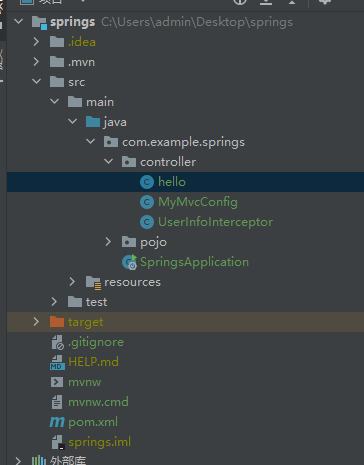Select the hello class name

click(x=172, y=182)
